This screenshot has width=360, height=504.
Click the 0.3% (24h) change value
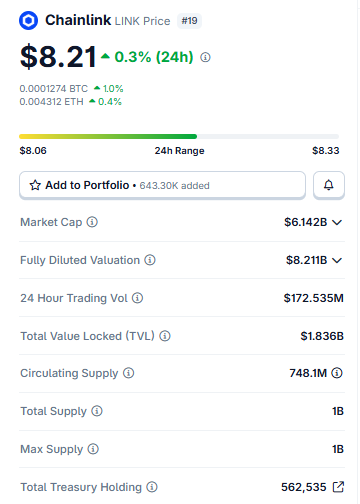tap(154, 57)
